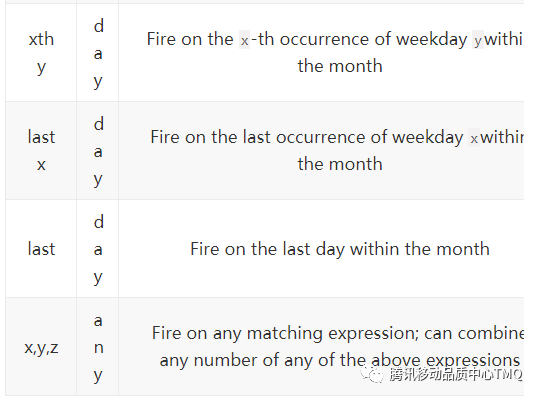The image size is (539, 398).
Task: Select the "last x" expression cell
Action: [41, 151]
